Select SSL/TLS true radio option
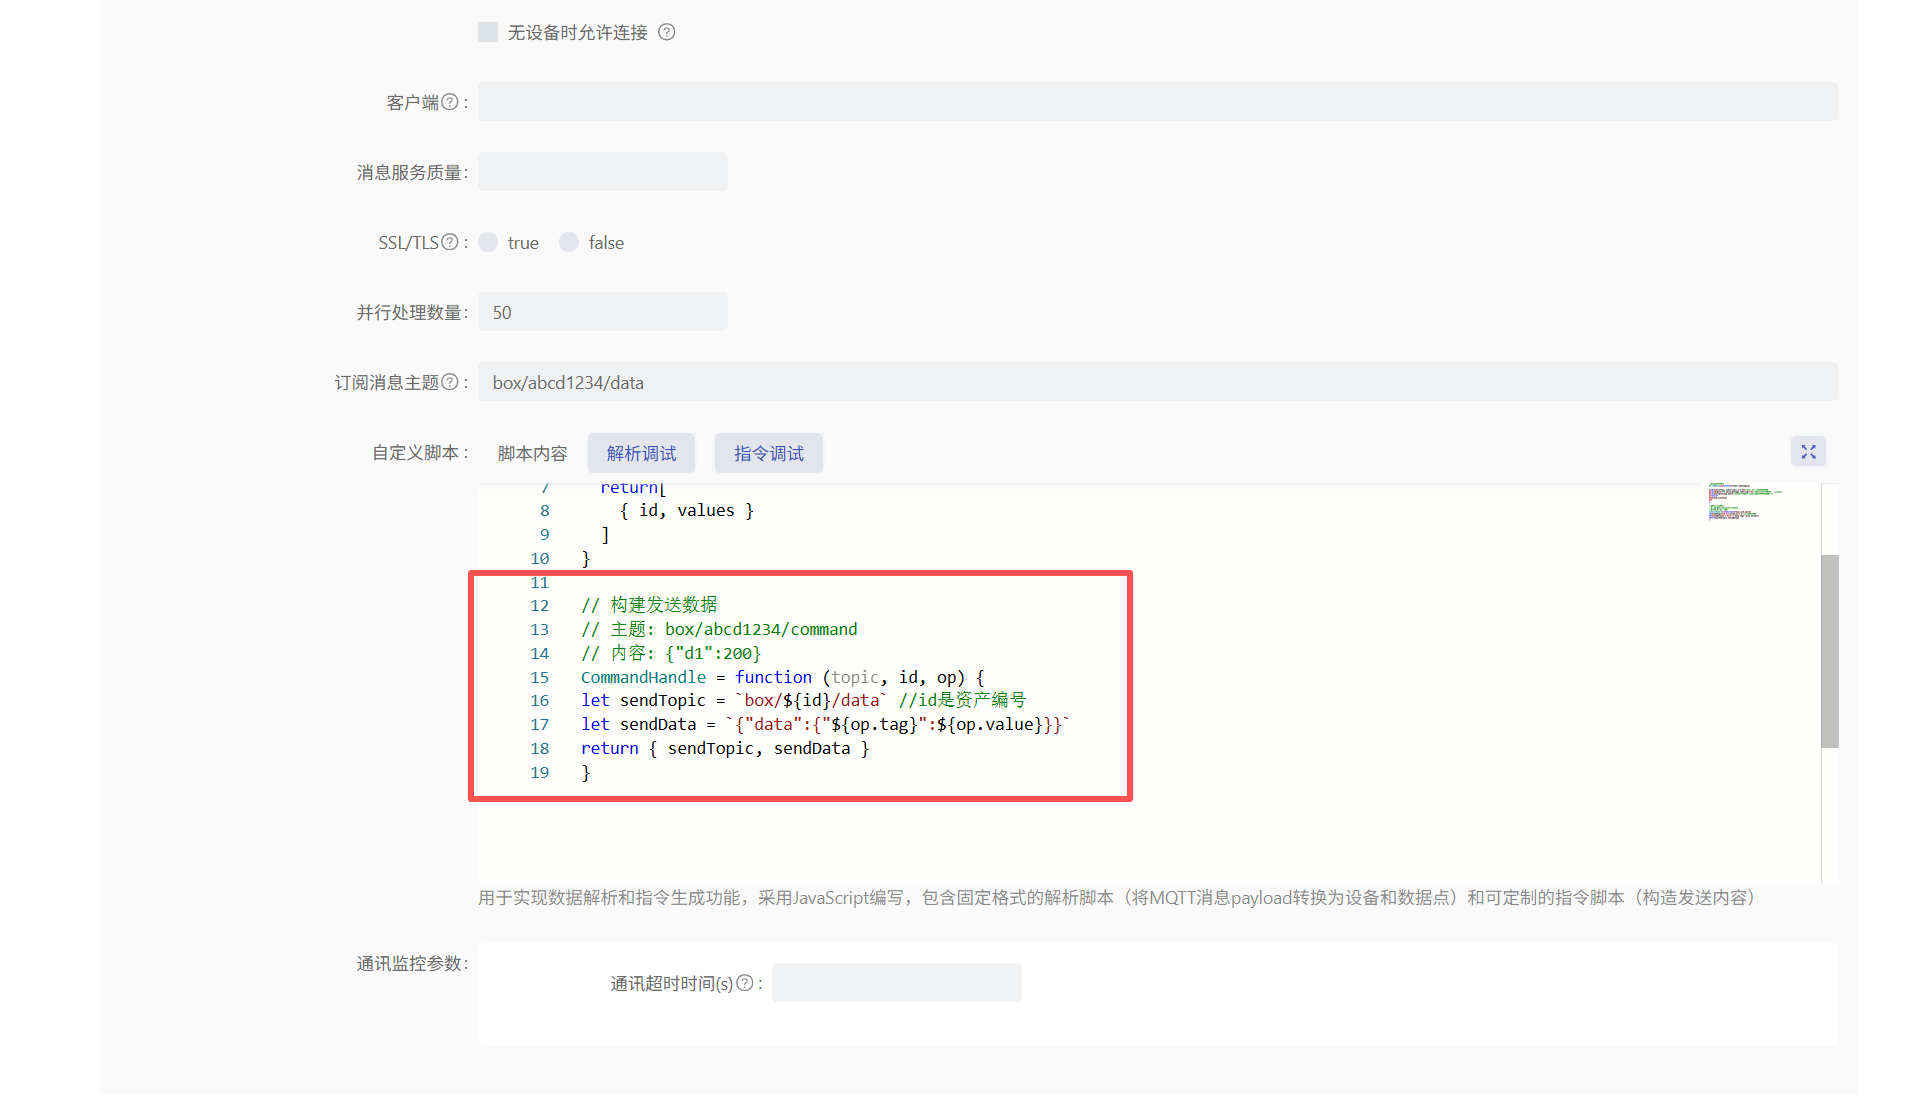Viewport: 1907px width, 1113px height. 488,242
